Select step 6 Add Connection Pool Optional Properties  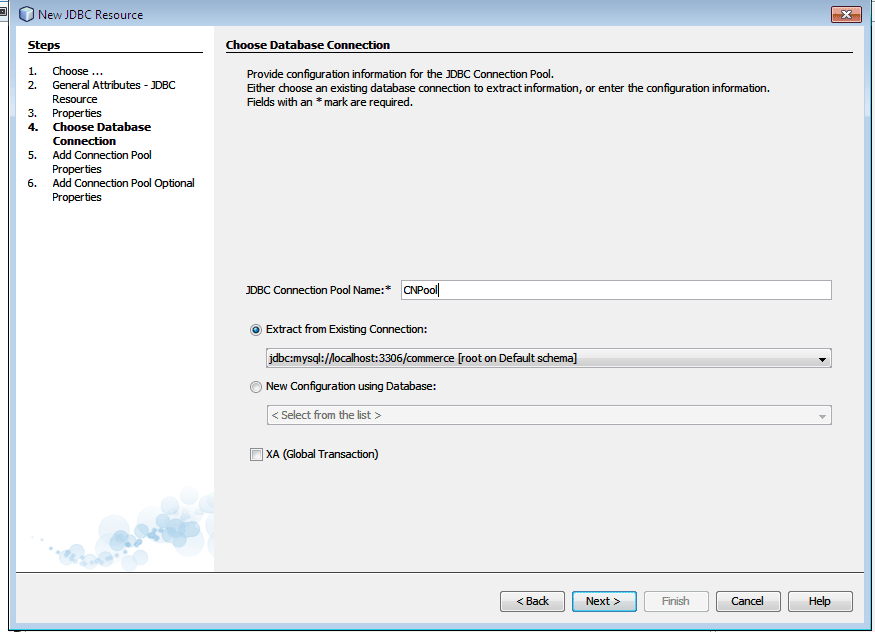tap(123, 190)
